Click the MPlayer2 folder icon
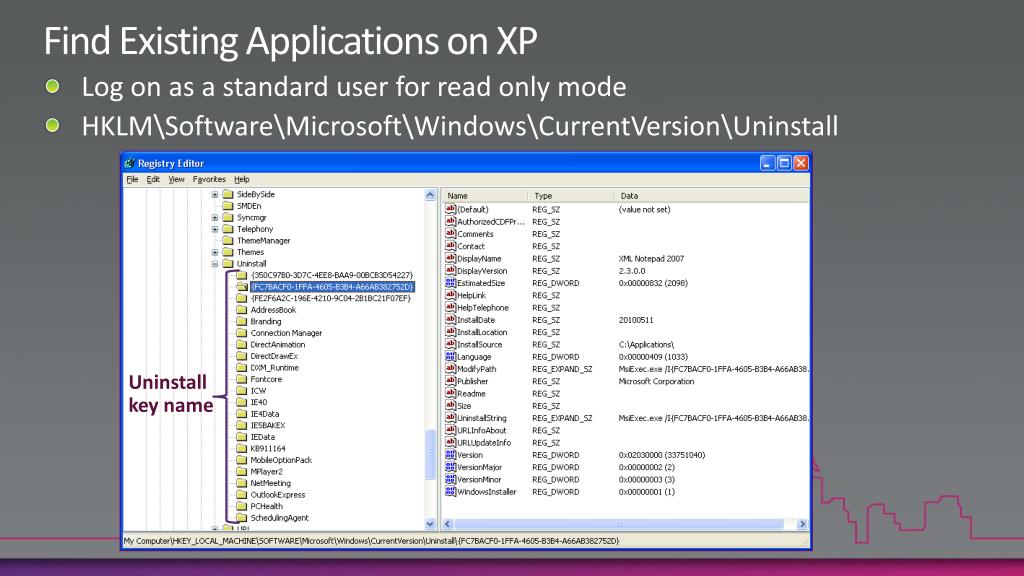This screenshot has width=1024, height=576. click(x=242, y=472)
